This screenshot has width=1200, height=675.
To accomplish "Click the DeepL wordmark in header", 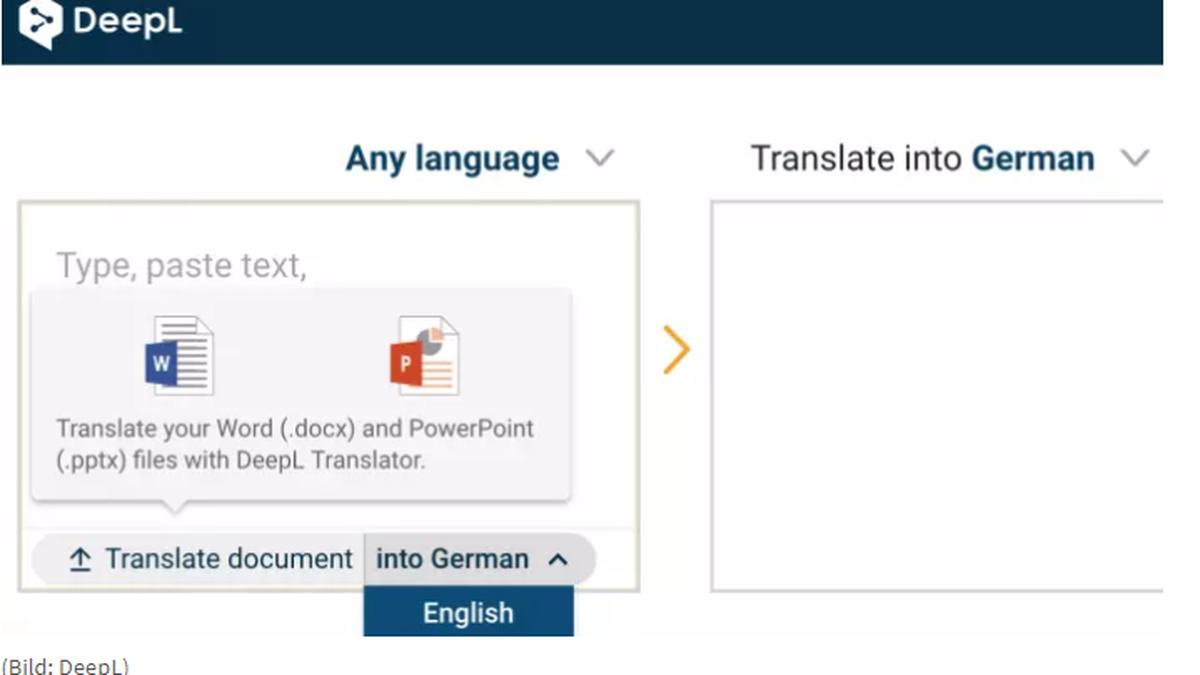I will coord(127,22).
